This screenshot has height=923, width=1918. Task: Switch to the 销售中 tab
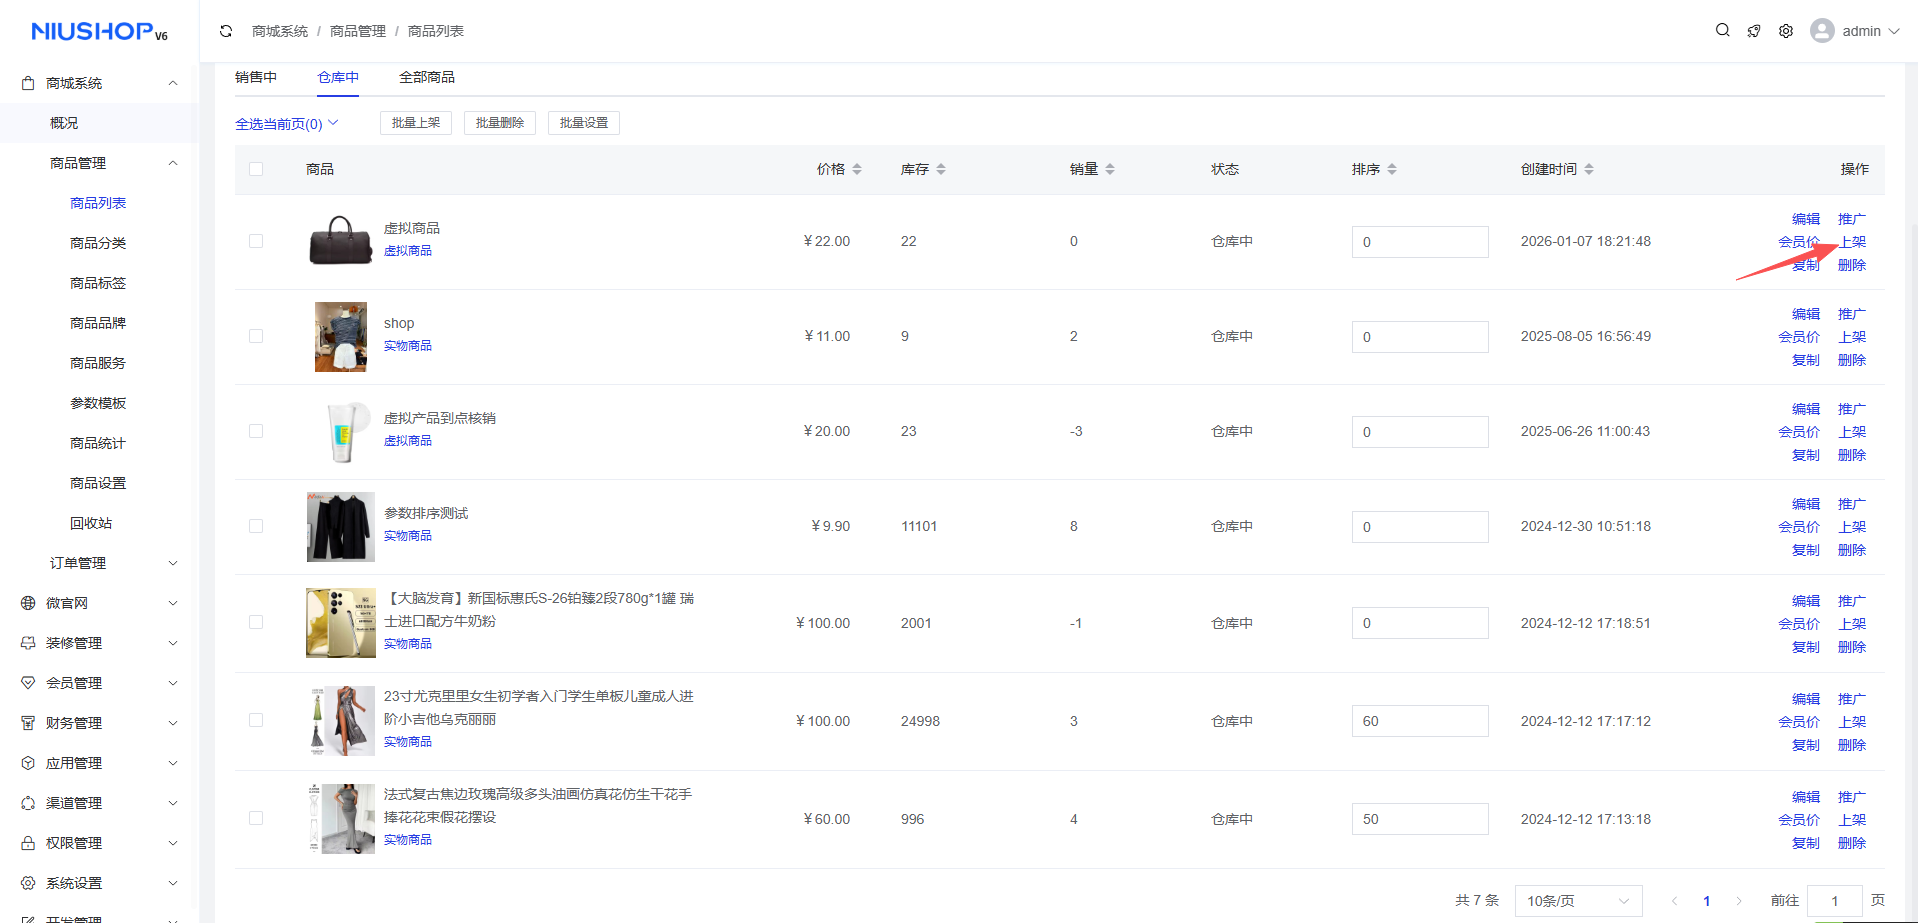pyautogui.click(x=256, y=77)
